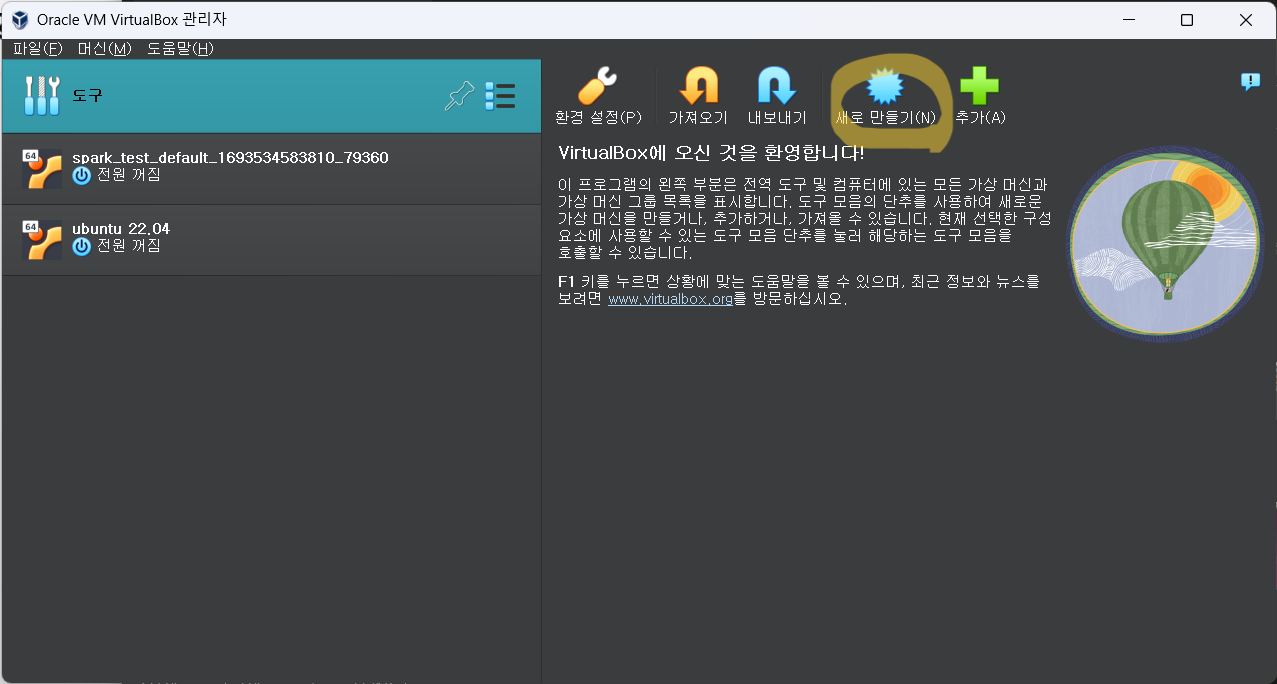
Task: Click the 도구 label in the left panel
Action: coord(87,96)
